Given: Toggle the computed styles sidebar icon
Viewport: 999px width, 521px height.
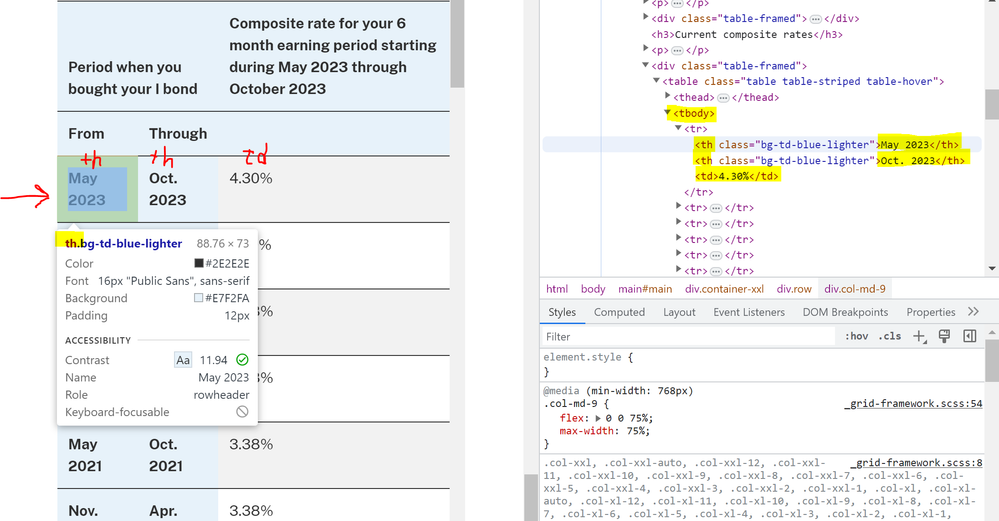Looking at the screenshot, I should (970, 336).
